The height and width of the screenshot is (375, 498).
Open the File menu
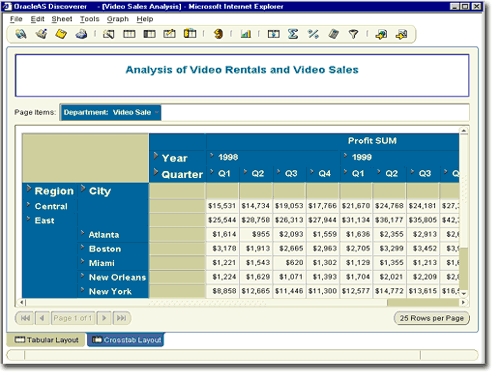point(16,19)
